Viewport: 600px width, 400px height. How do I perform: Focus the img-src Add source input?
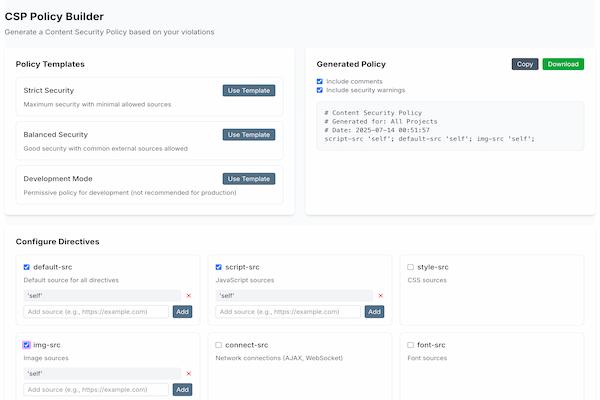coord(96,390)
